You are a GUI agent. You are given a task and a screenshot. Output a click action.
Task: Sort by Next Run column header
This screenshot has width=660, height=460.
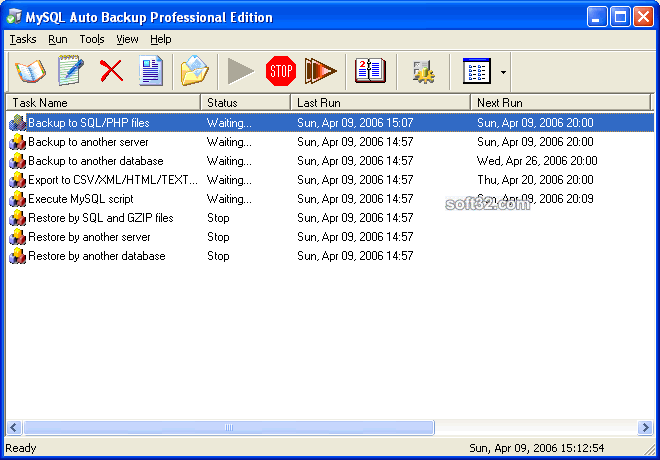560,103
